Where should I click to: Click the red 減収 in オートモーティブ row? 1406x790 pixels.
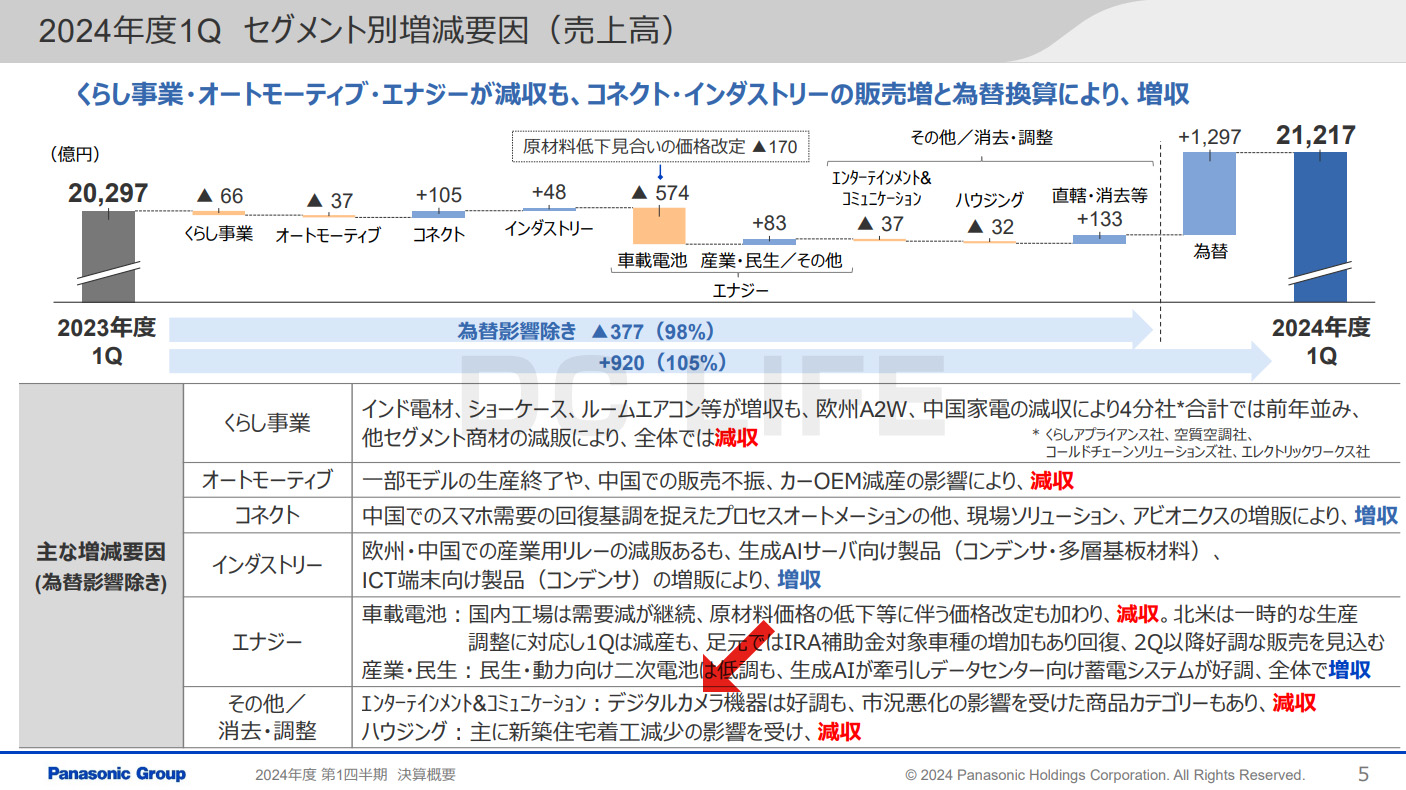coord(1052,480)
